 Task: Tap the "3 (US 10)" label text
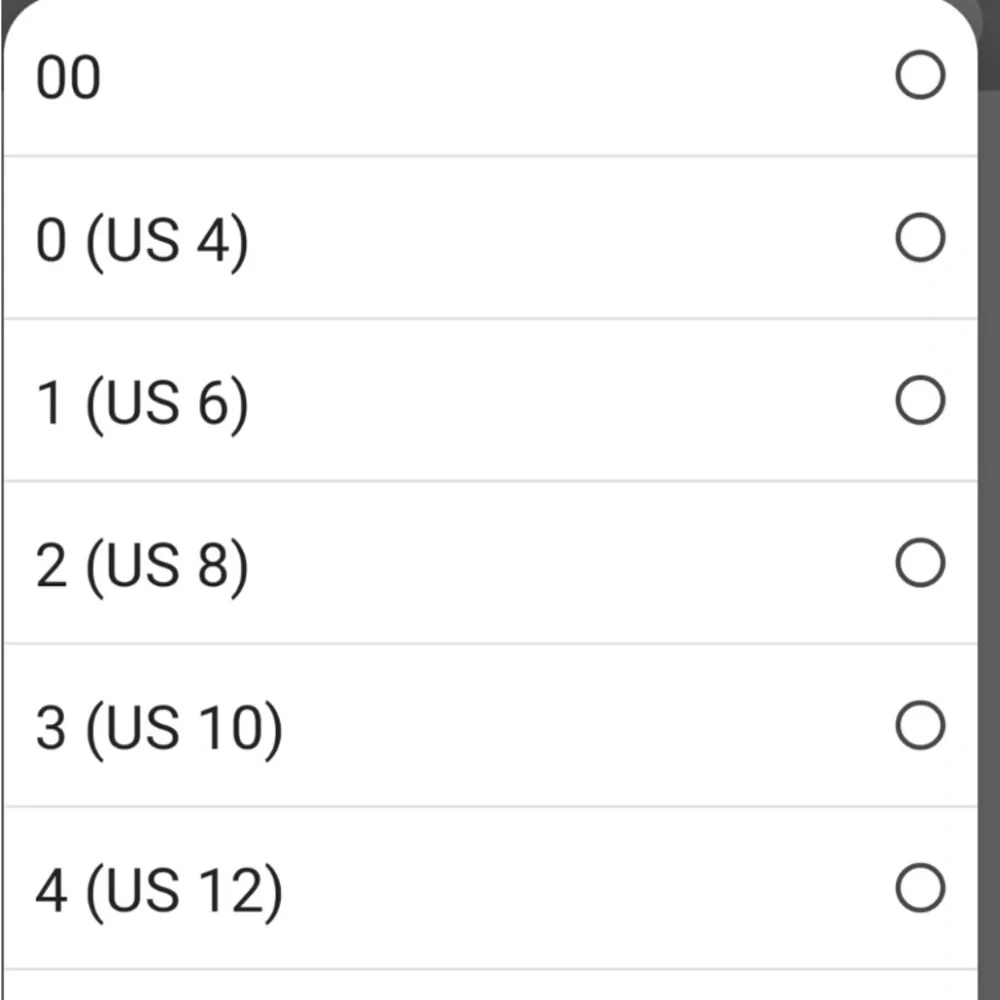(x=159, y=729)
